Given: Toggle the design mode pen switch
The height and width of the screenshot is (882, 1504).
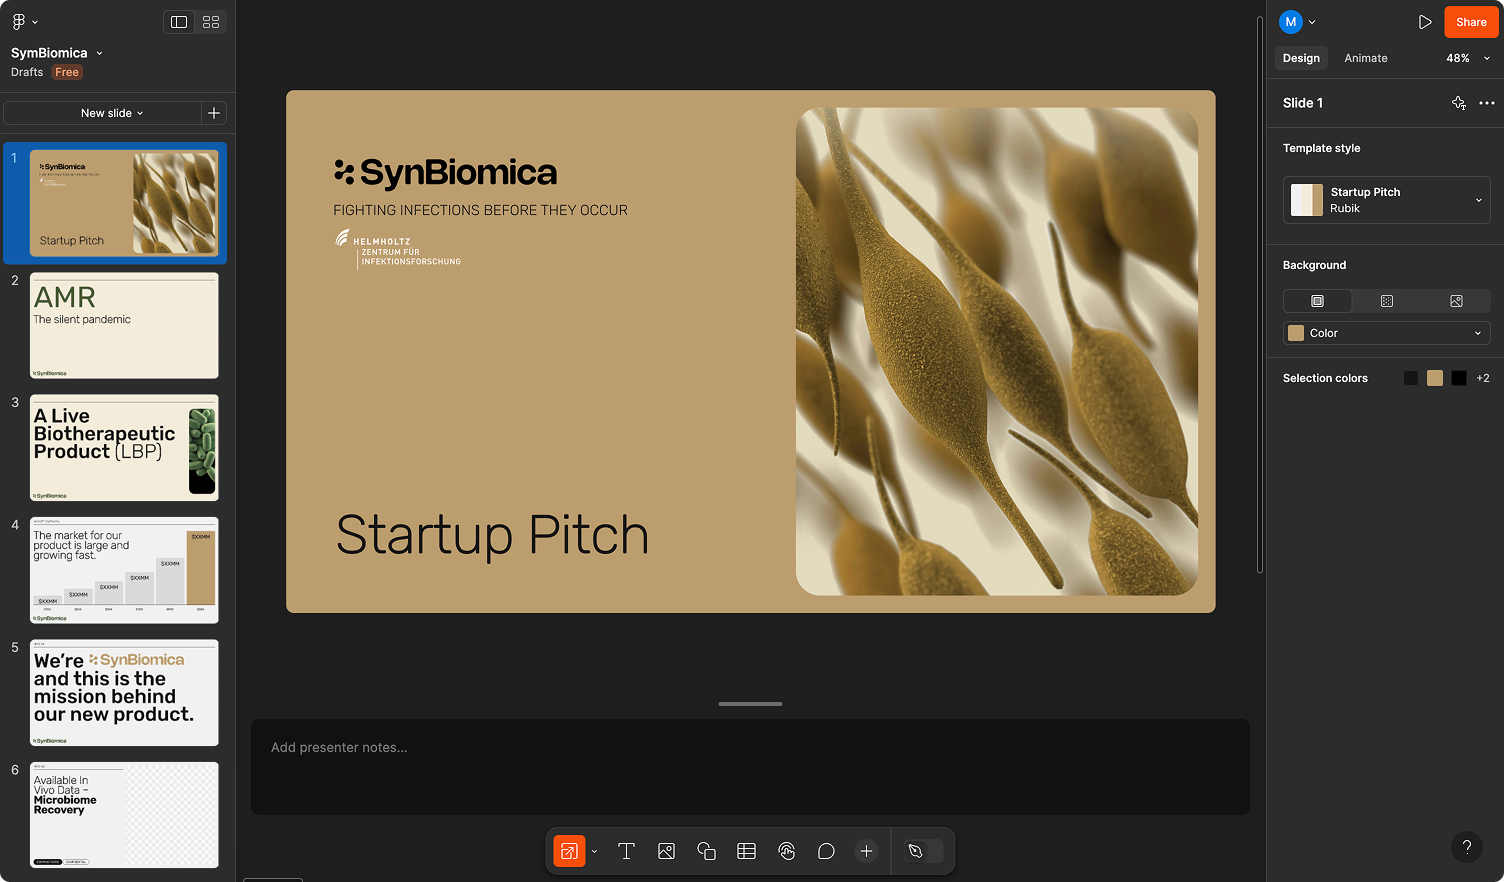Looking at the screenshot, I should click(x=923, y=851).
